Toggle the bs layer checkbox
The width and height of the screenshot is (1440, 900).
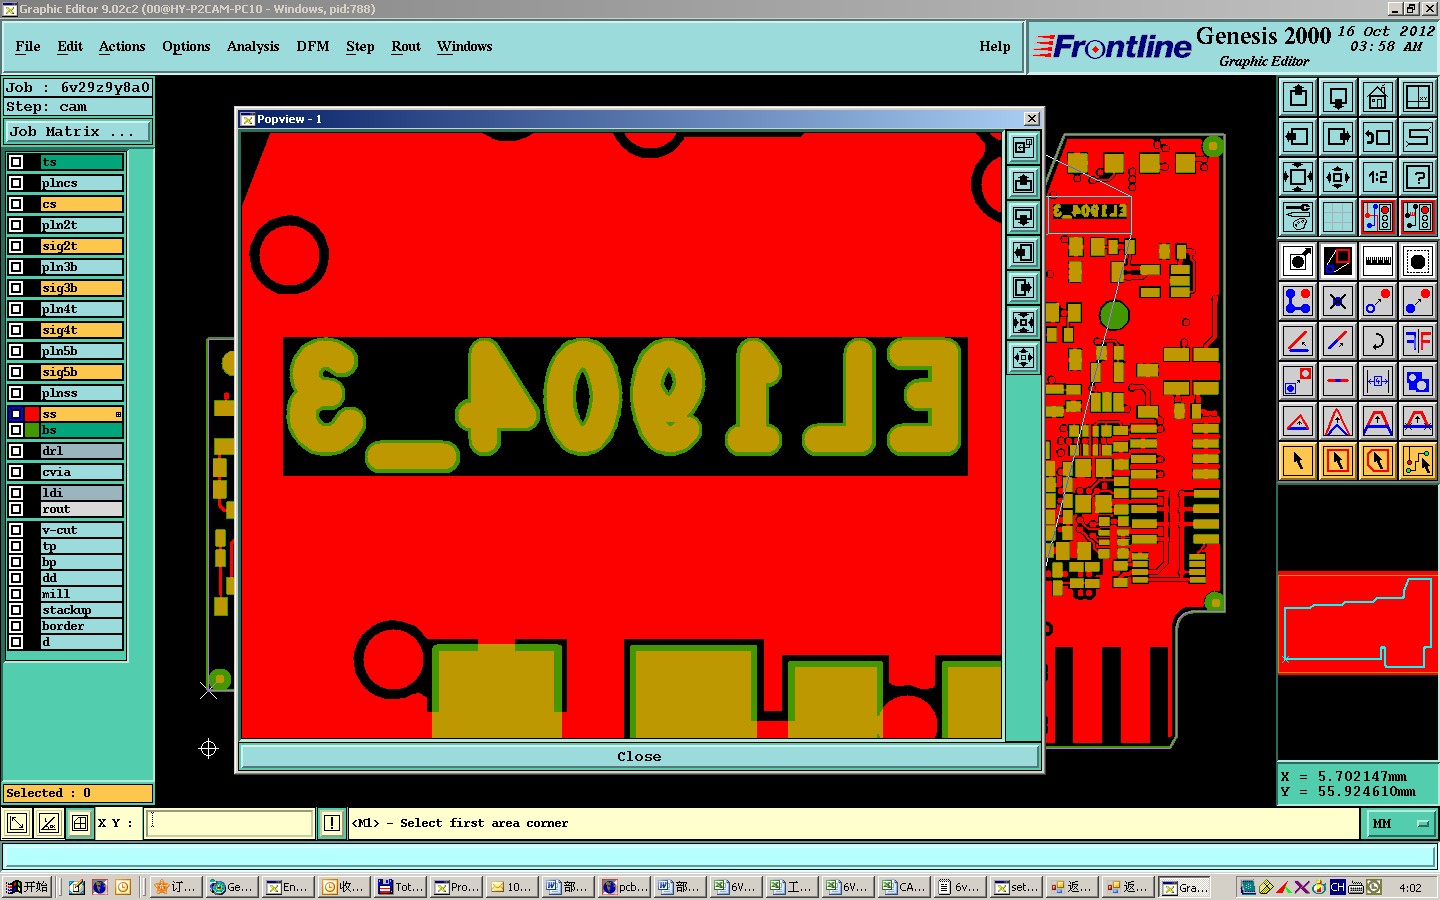(x=16, y=430)
